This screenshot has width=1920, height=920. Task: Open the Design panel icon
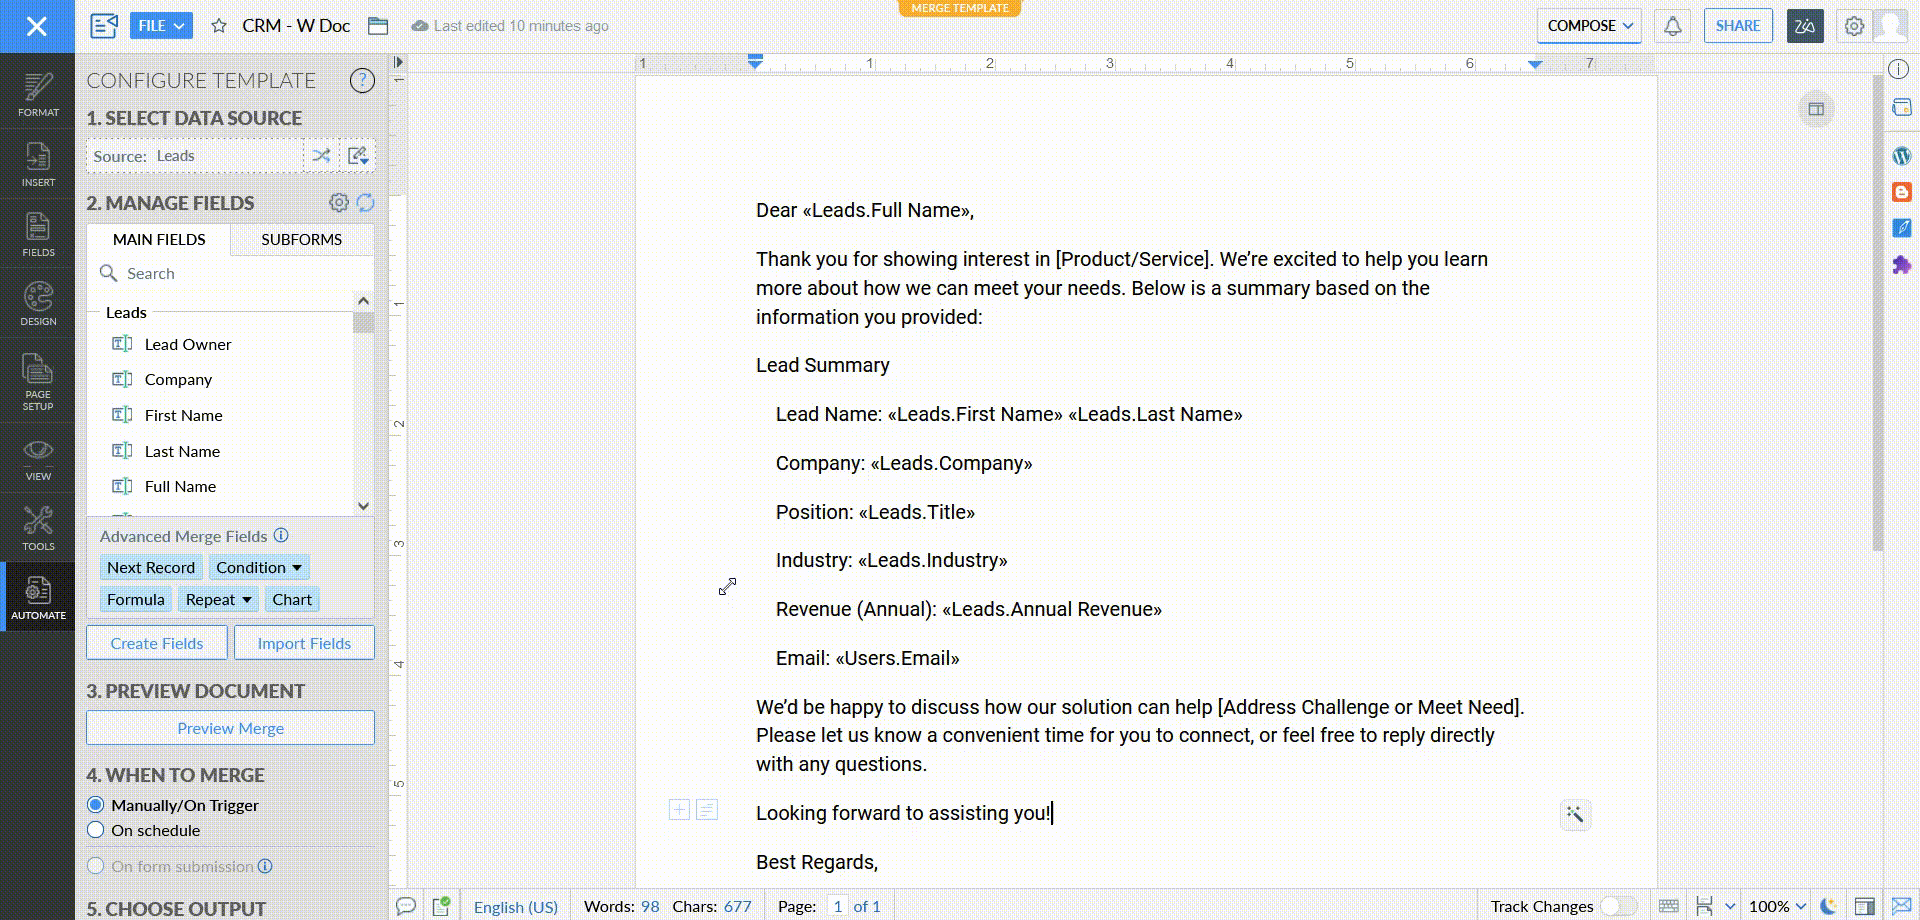coord(38,304)
